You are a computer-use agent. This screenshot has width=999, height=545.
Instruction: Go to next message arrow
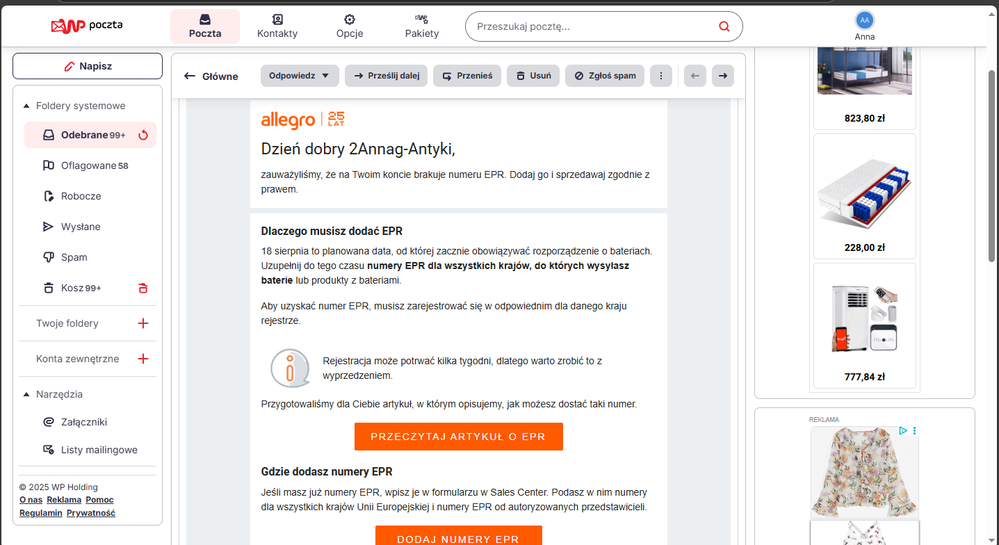[x=723, y=76]
